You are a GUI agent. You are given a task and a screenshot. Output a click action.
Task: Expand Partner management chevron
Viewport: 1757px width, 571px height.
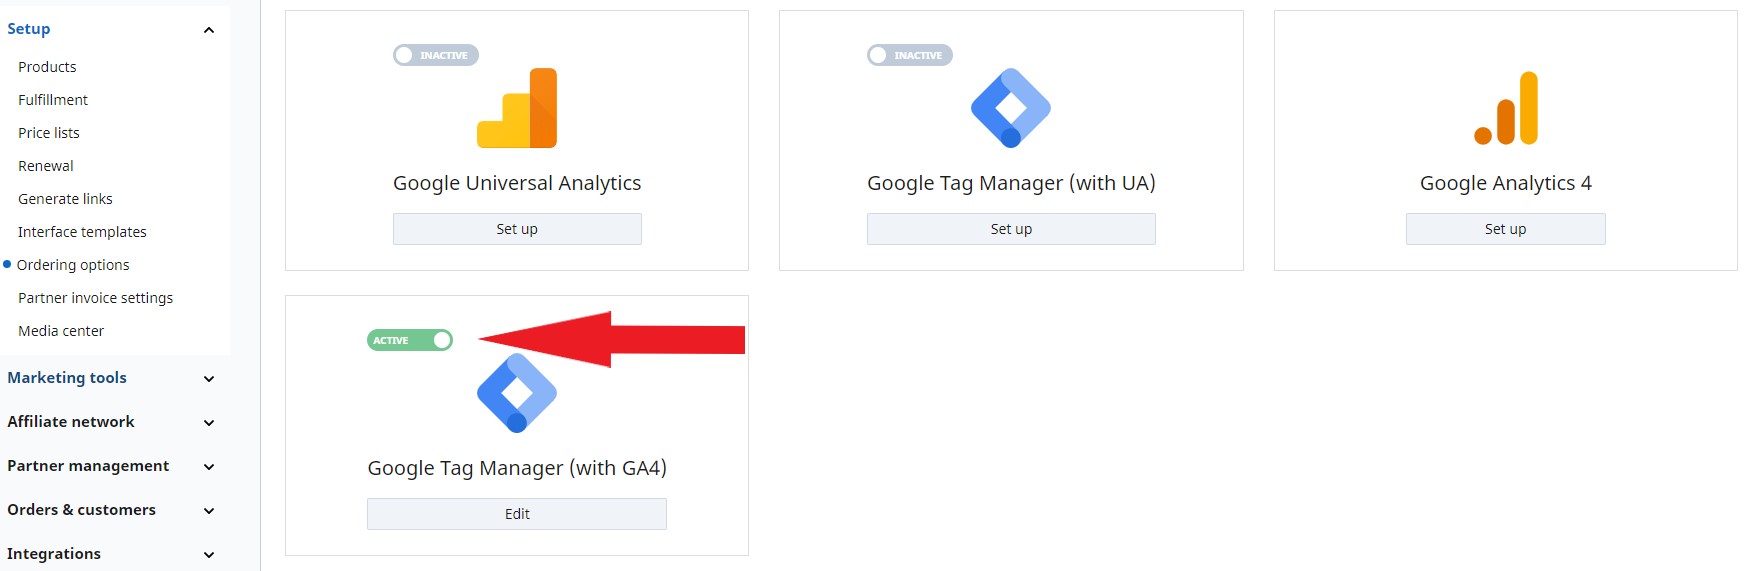pos(209,467)
